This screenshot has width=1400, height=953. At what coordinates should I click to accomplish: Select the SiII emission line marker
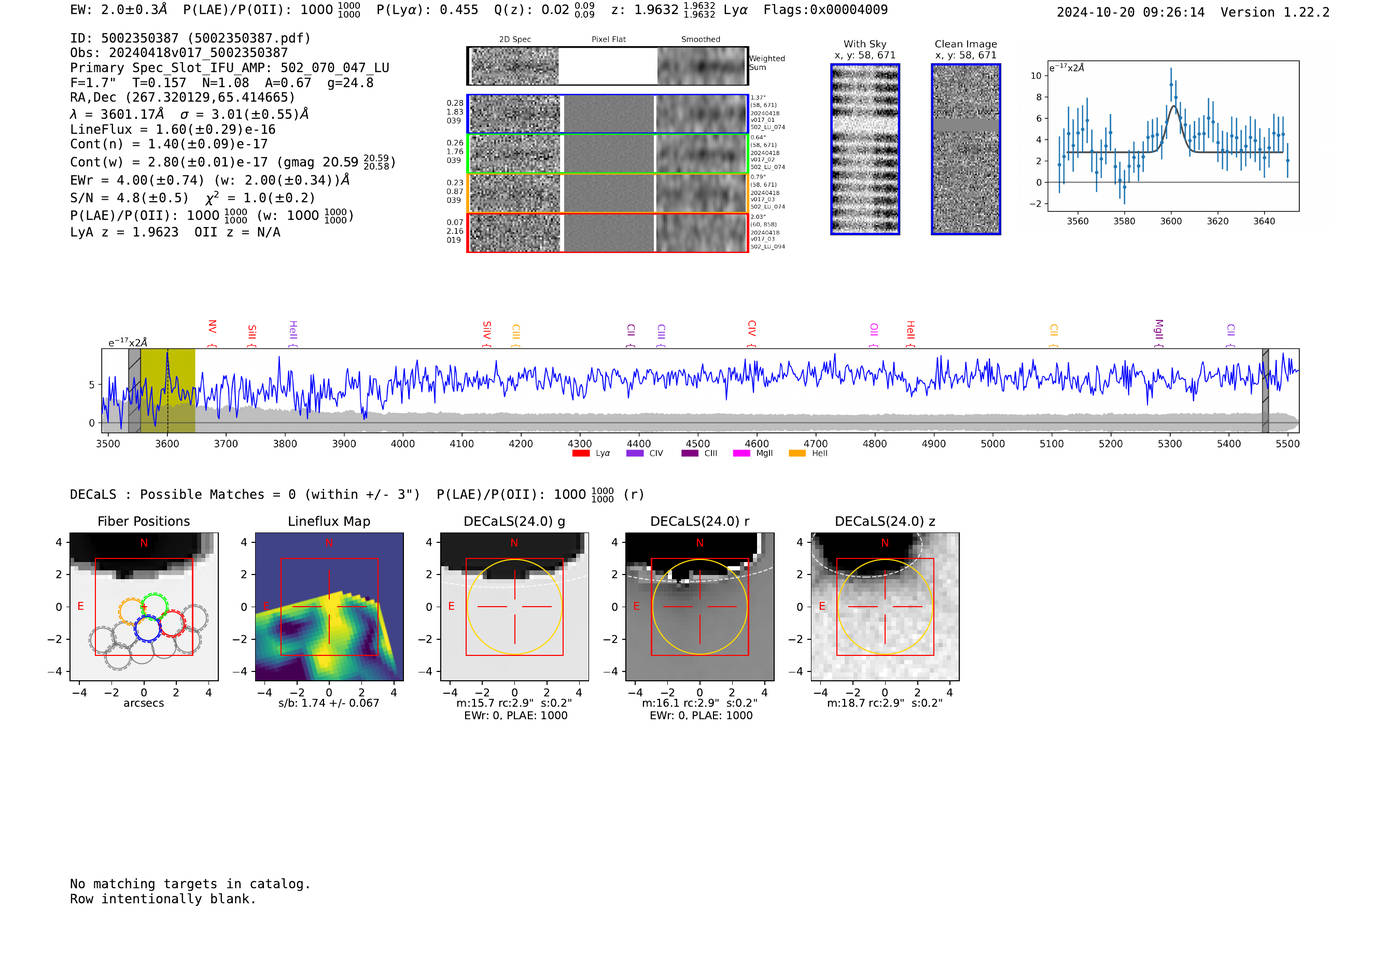252,335
